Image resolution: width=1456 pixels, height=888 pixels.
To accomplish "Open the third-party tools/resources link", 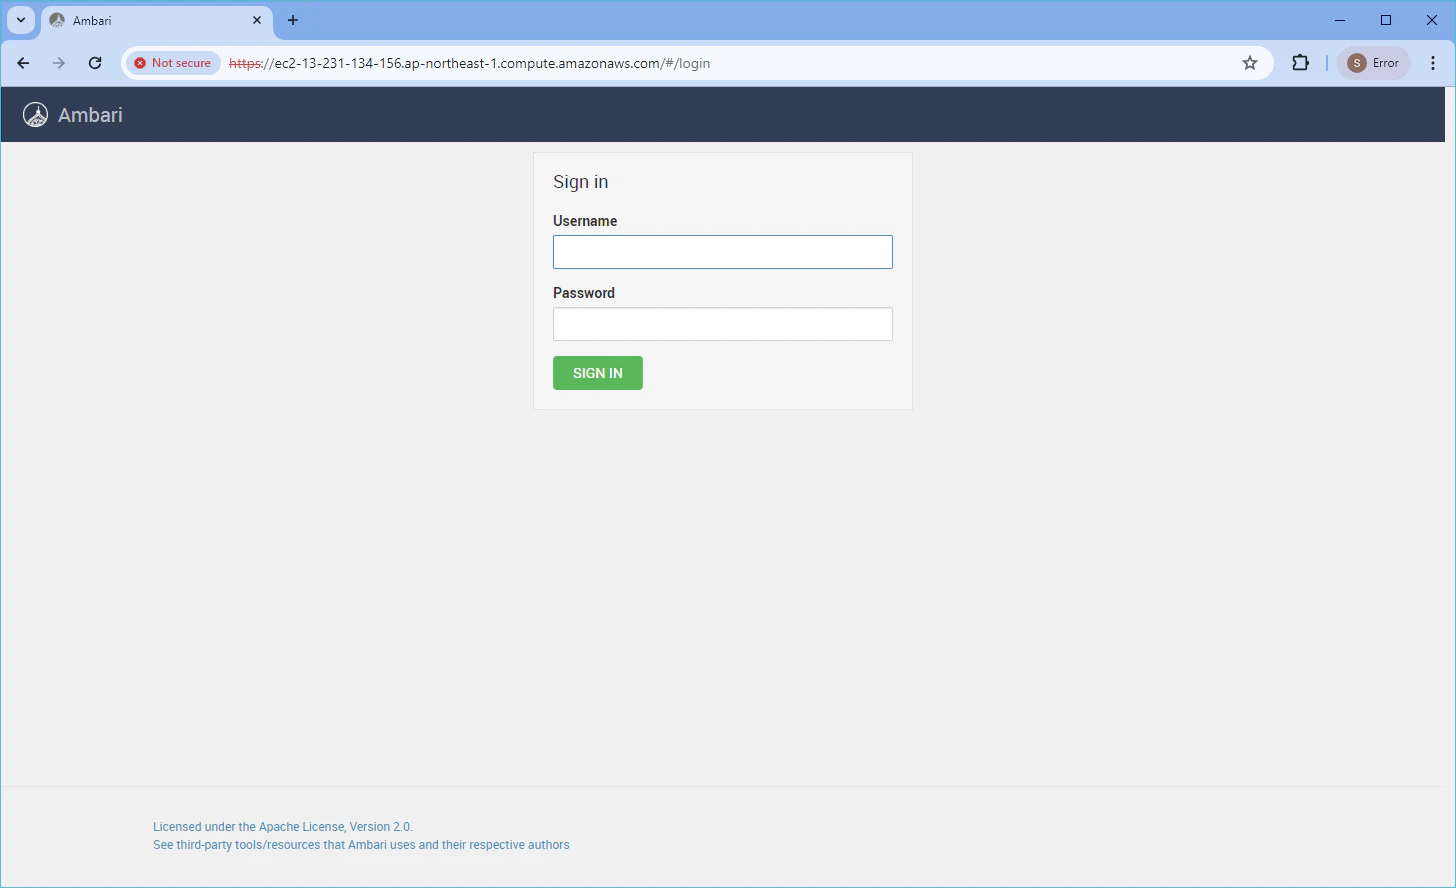I will [361, 845].
